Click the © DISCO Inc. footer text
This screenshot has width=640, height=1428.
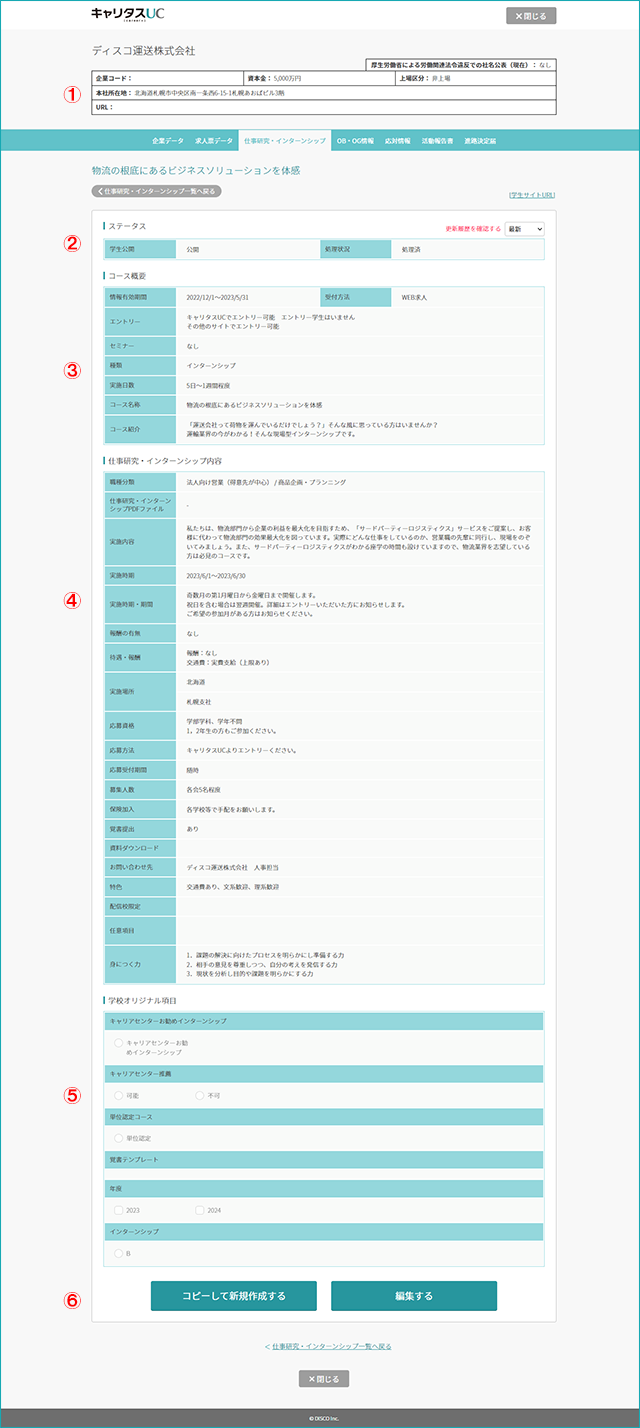click(324, 1418)
